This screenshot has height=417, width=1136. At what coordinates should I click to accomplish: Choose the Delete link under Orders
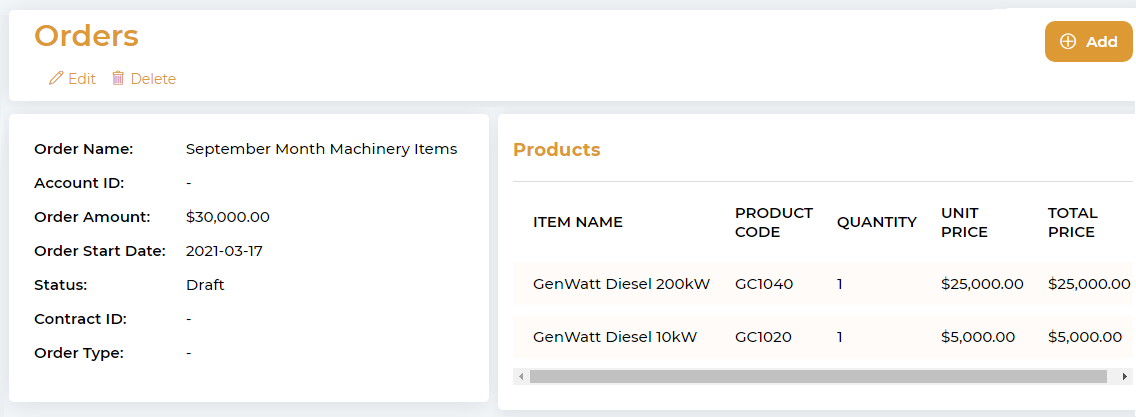tap(153, 79)
